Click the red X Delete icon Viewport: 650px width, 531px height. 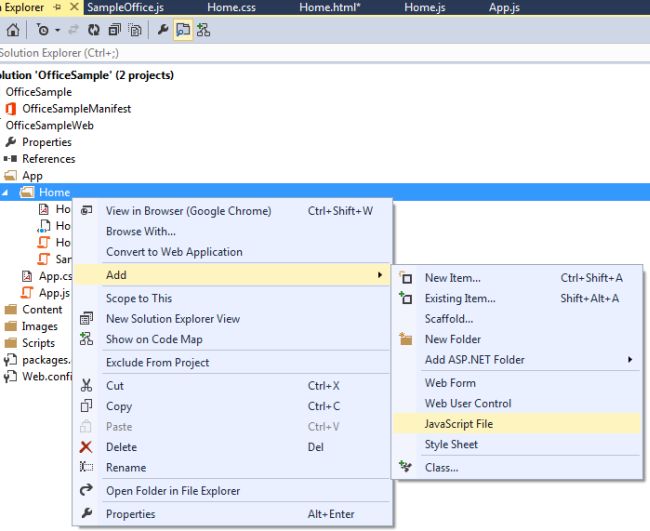[x=86, y=447]
